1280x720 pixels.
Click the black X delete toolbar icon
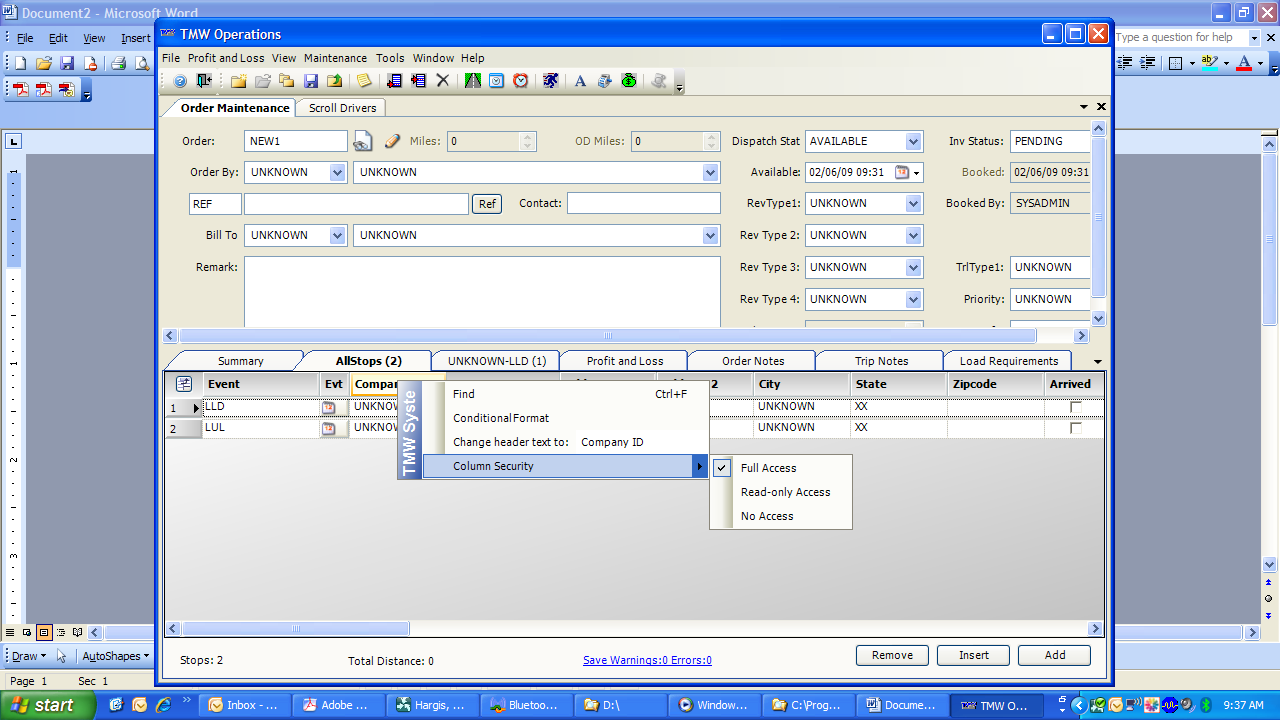[443, 81]
